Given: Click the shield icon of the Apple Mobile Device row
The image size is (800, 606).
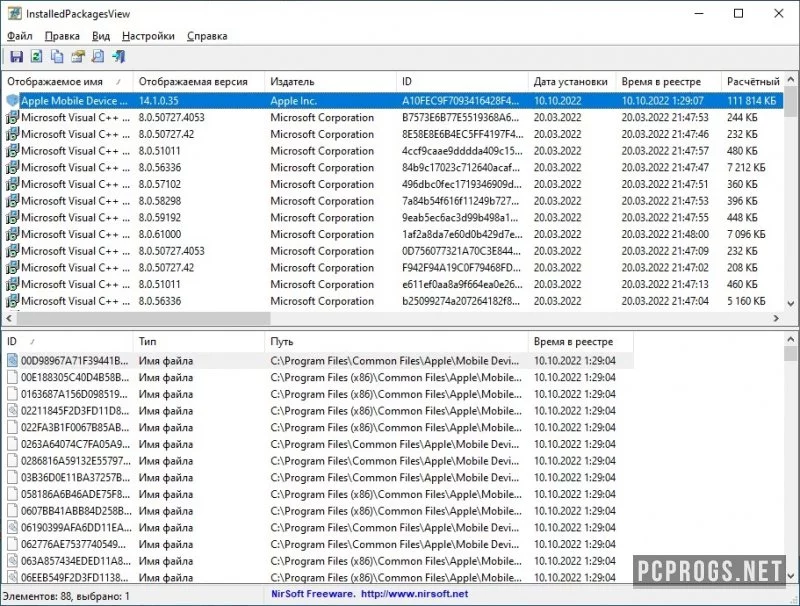Looking at the screenshot, I should (12, 100).
